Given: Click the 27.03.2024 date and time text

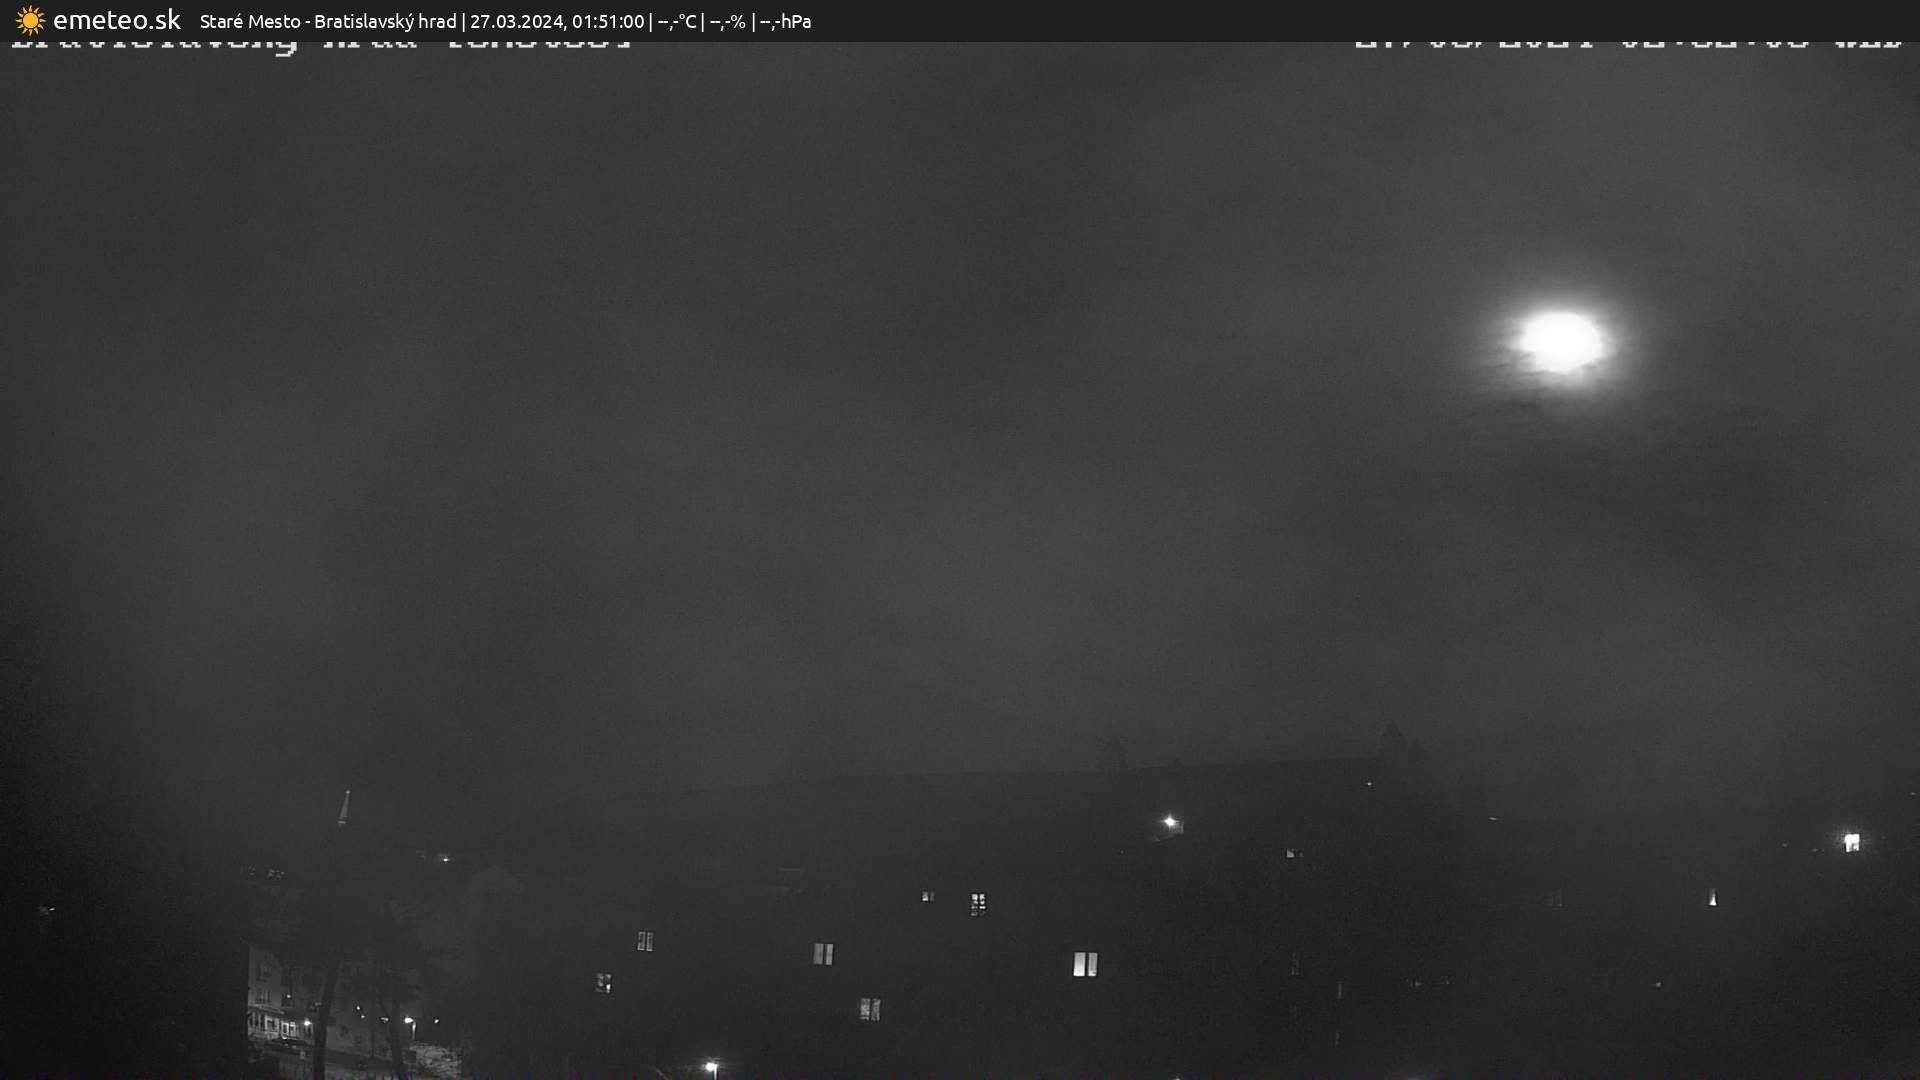Looking at the screenshot, I should (557, 21).
